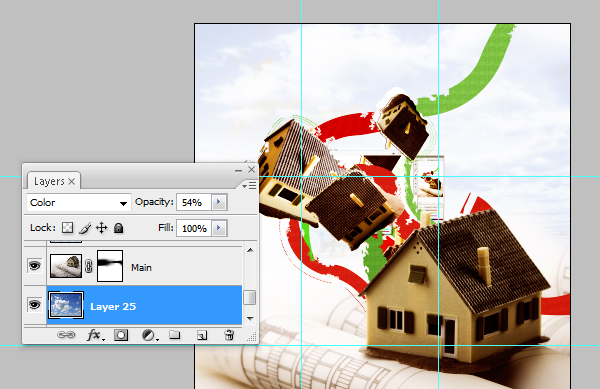Viewport: 600px width, 389px height.
Task: Select the Layer 25 name
Action: (113, 306)
